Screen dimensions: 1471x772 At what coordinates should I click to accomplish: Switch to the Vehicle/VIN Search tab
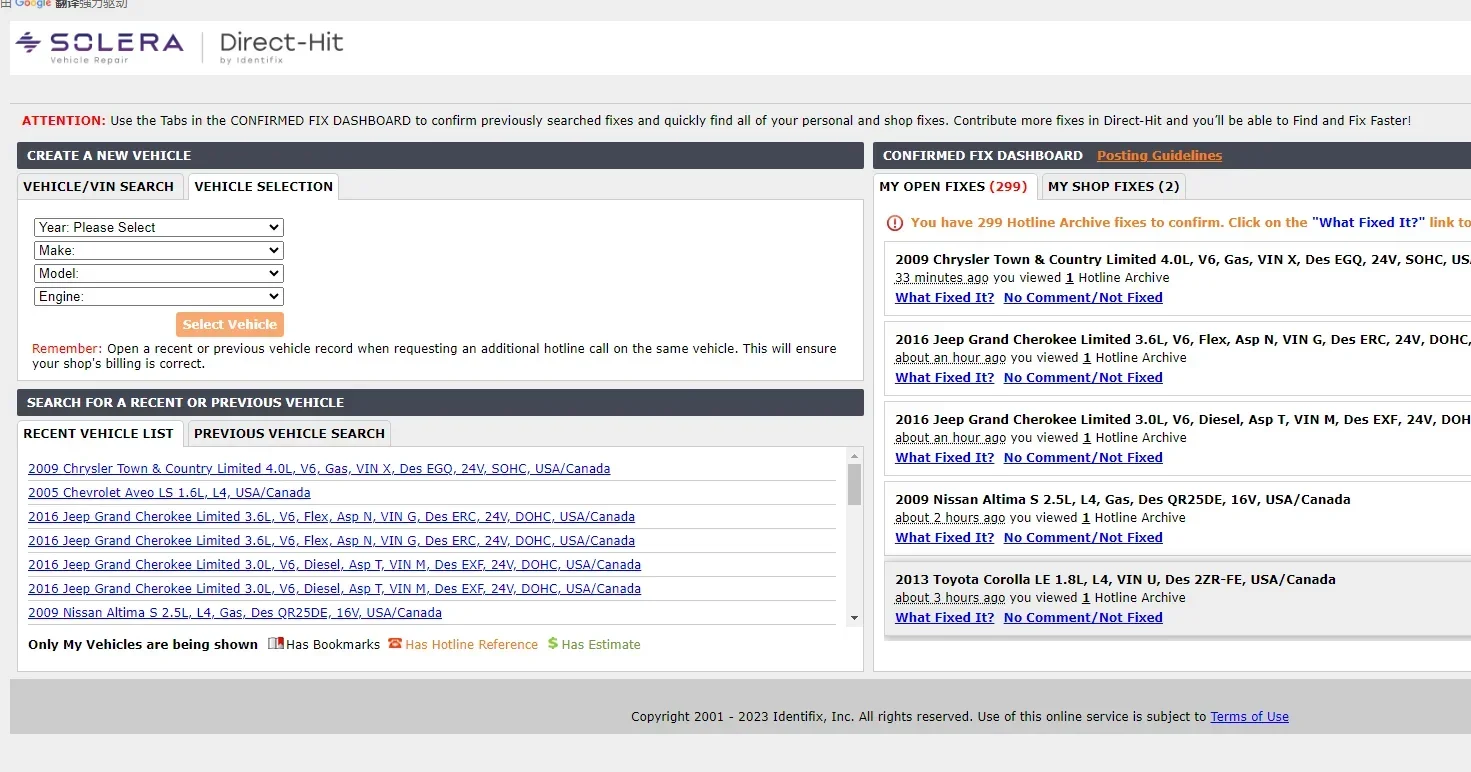point(99,186)
